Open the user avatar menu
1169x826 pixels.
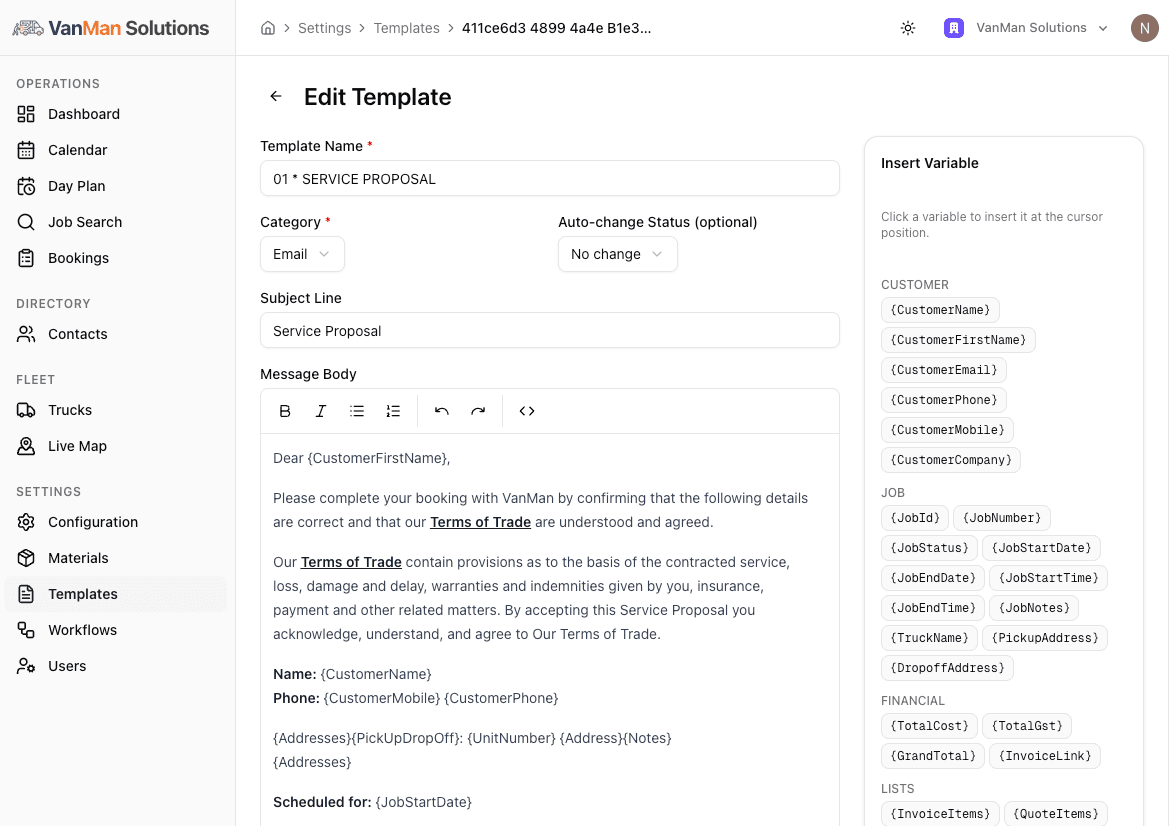1144,28
